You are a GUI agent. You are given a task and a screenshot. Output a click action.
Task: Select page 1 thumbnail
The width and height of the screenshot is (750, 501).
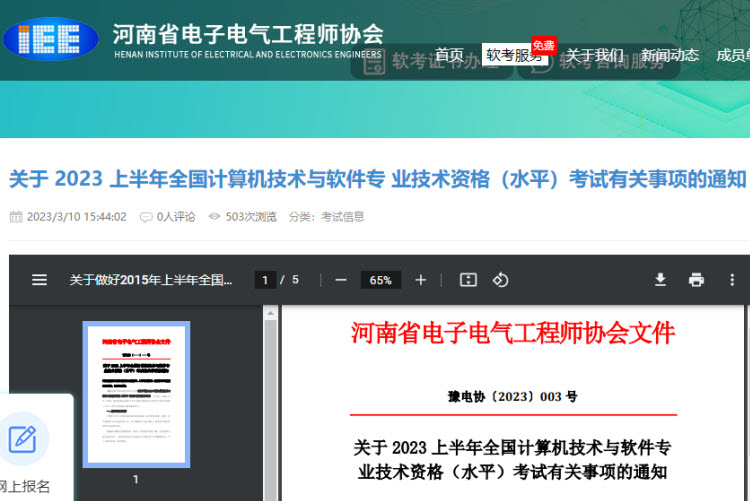[x=136, y=394]
